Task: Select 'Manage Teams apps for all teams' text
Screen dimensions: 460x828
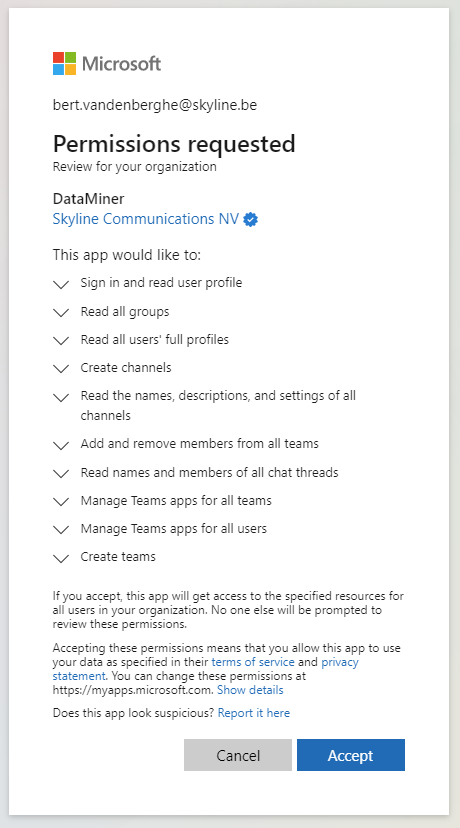Action: pyautogui.click(x=176, y=500)
